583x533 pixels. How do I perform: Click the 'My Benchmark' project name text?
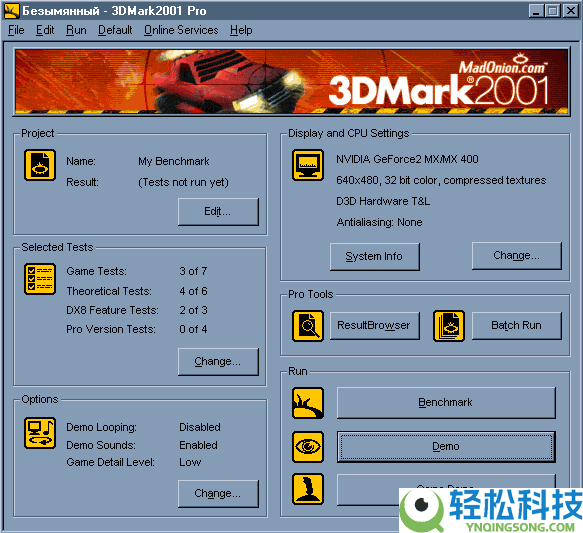pyautogui.click(x=174, y=161)
